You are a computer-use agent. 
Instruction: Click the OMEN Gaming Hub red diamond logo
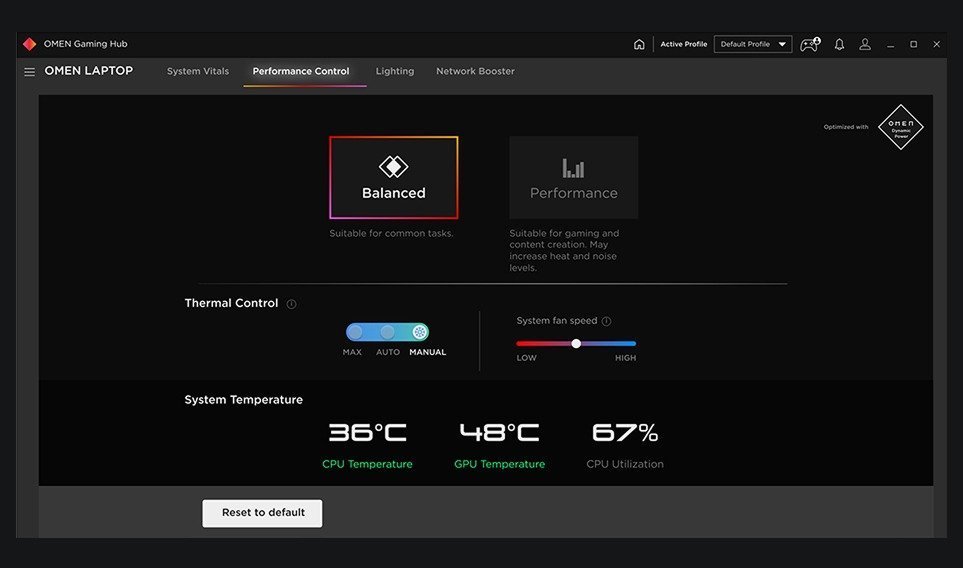pyautogui.click(x=29, y=44)
